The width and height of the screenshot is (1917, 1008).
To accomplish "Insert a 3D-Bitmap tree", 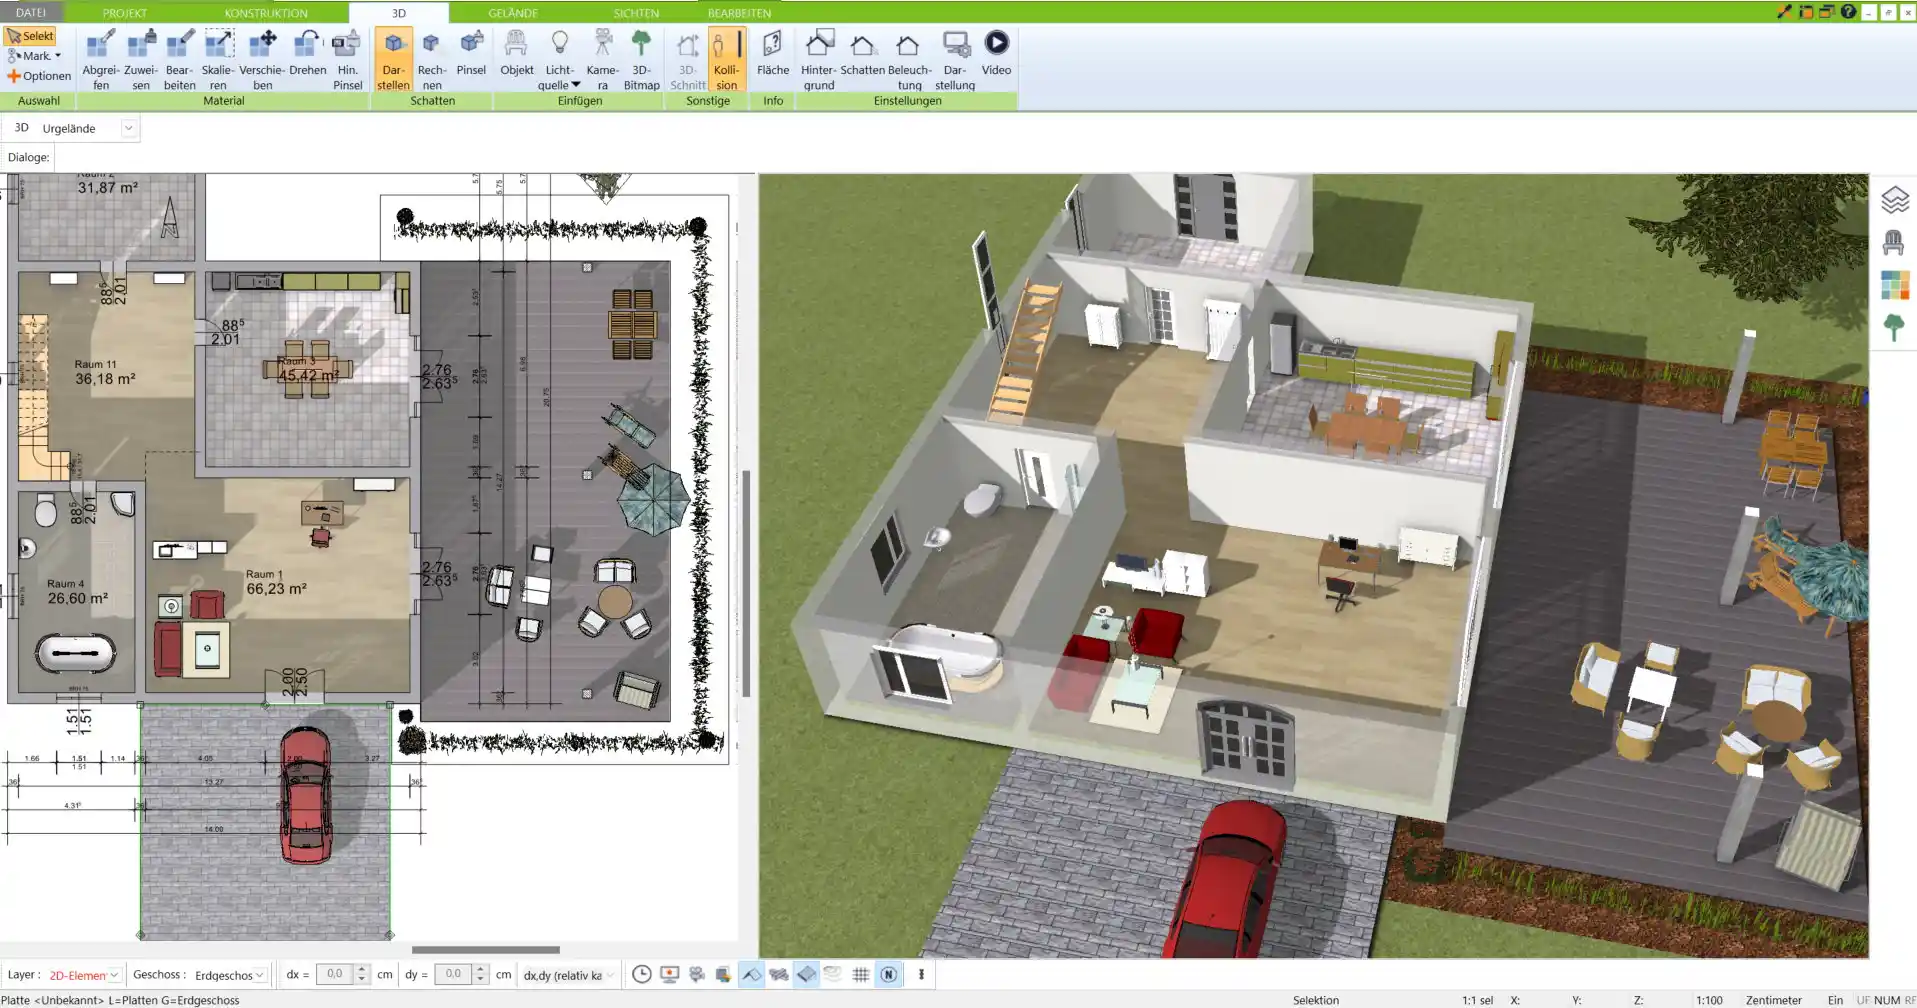I will tap(641, 60).
